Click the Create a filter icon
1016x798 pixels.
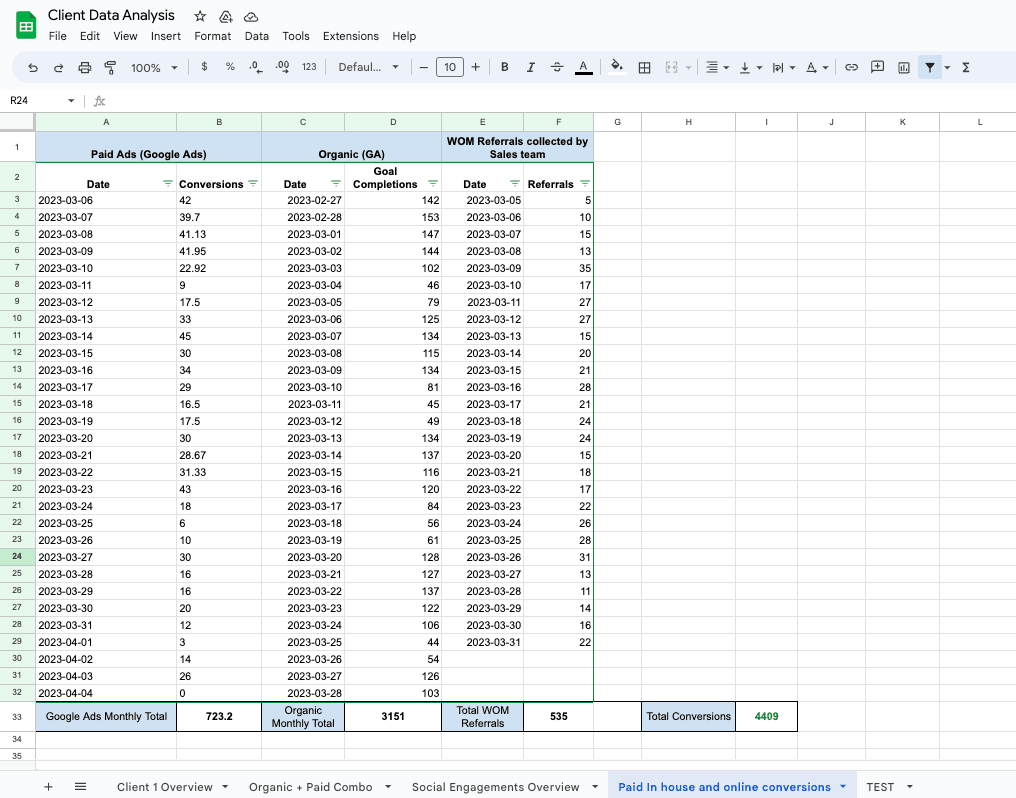[x=929, y=67]
